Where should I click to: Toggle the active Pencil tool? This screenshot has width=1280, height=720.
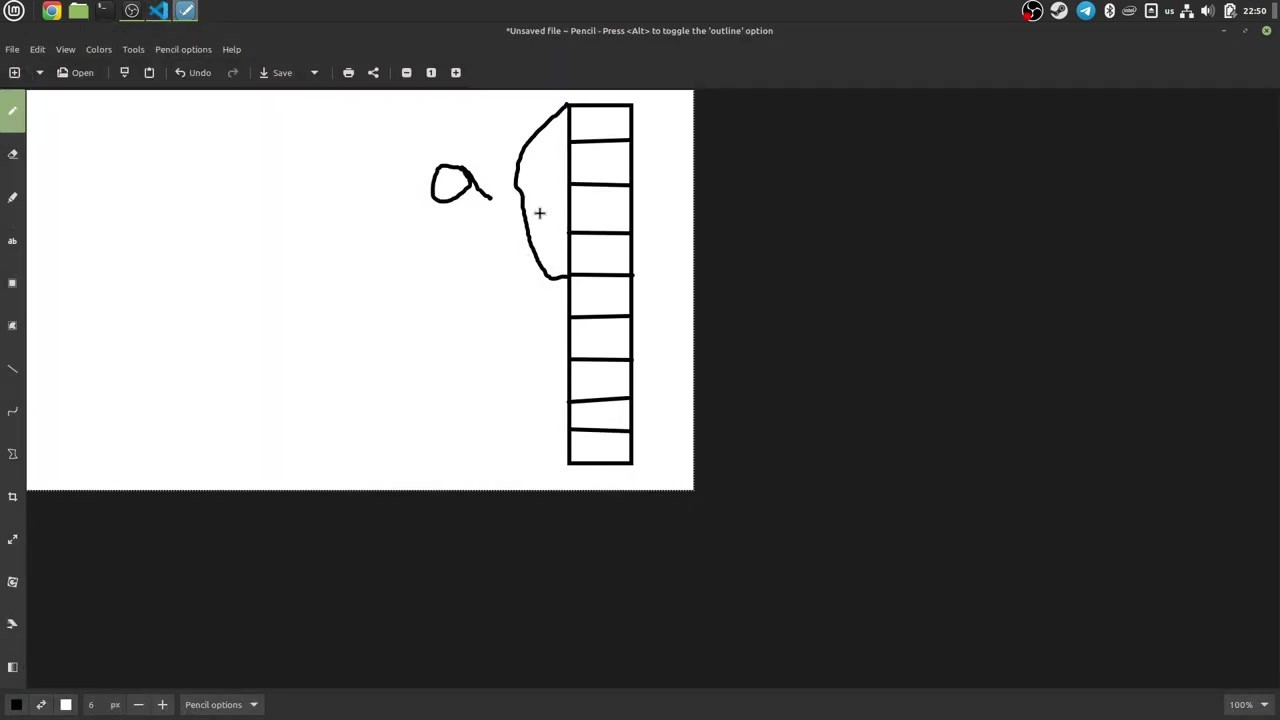[x=13, y=111]
